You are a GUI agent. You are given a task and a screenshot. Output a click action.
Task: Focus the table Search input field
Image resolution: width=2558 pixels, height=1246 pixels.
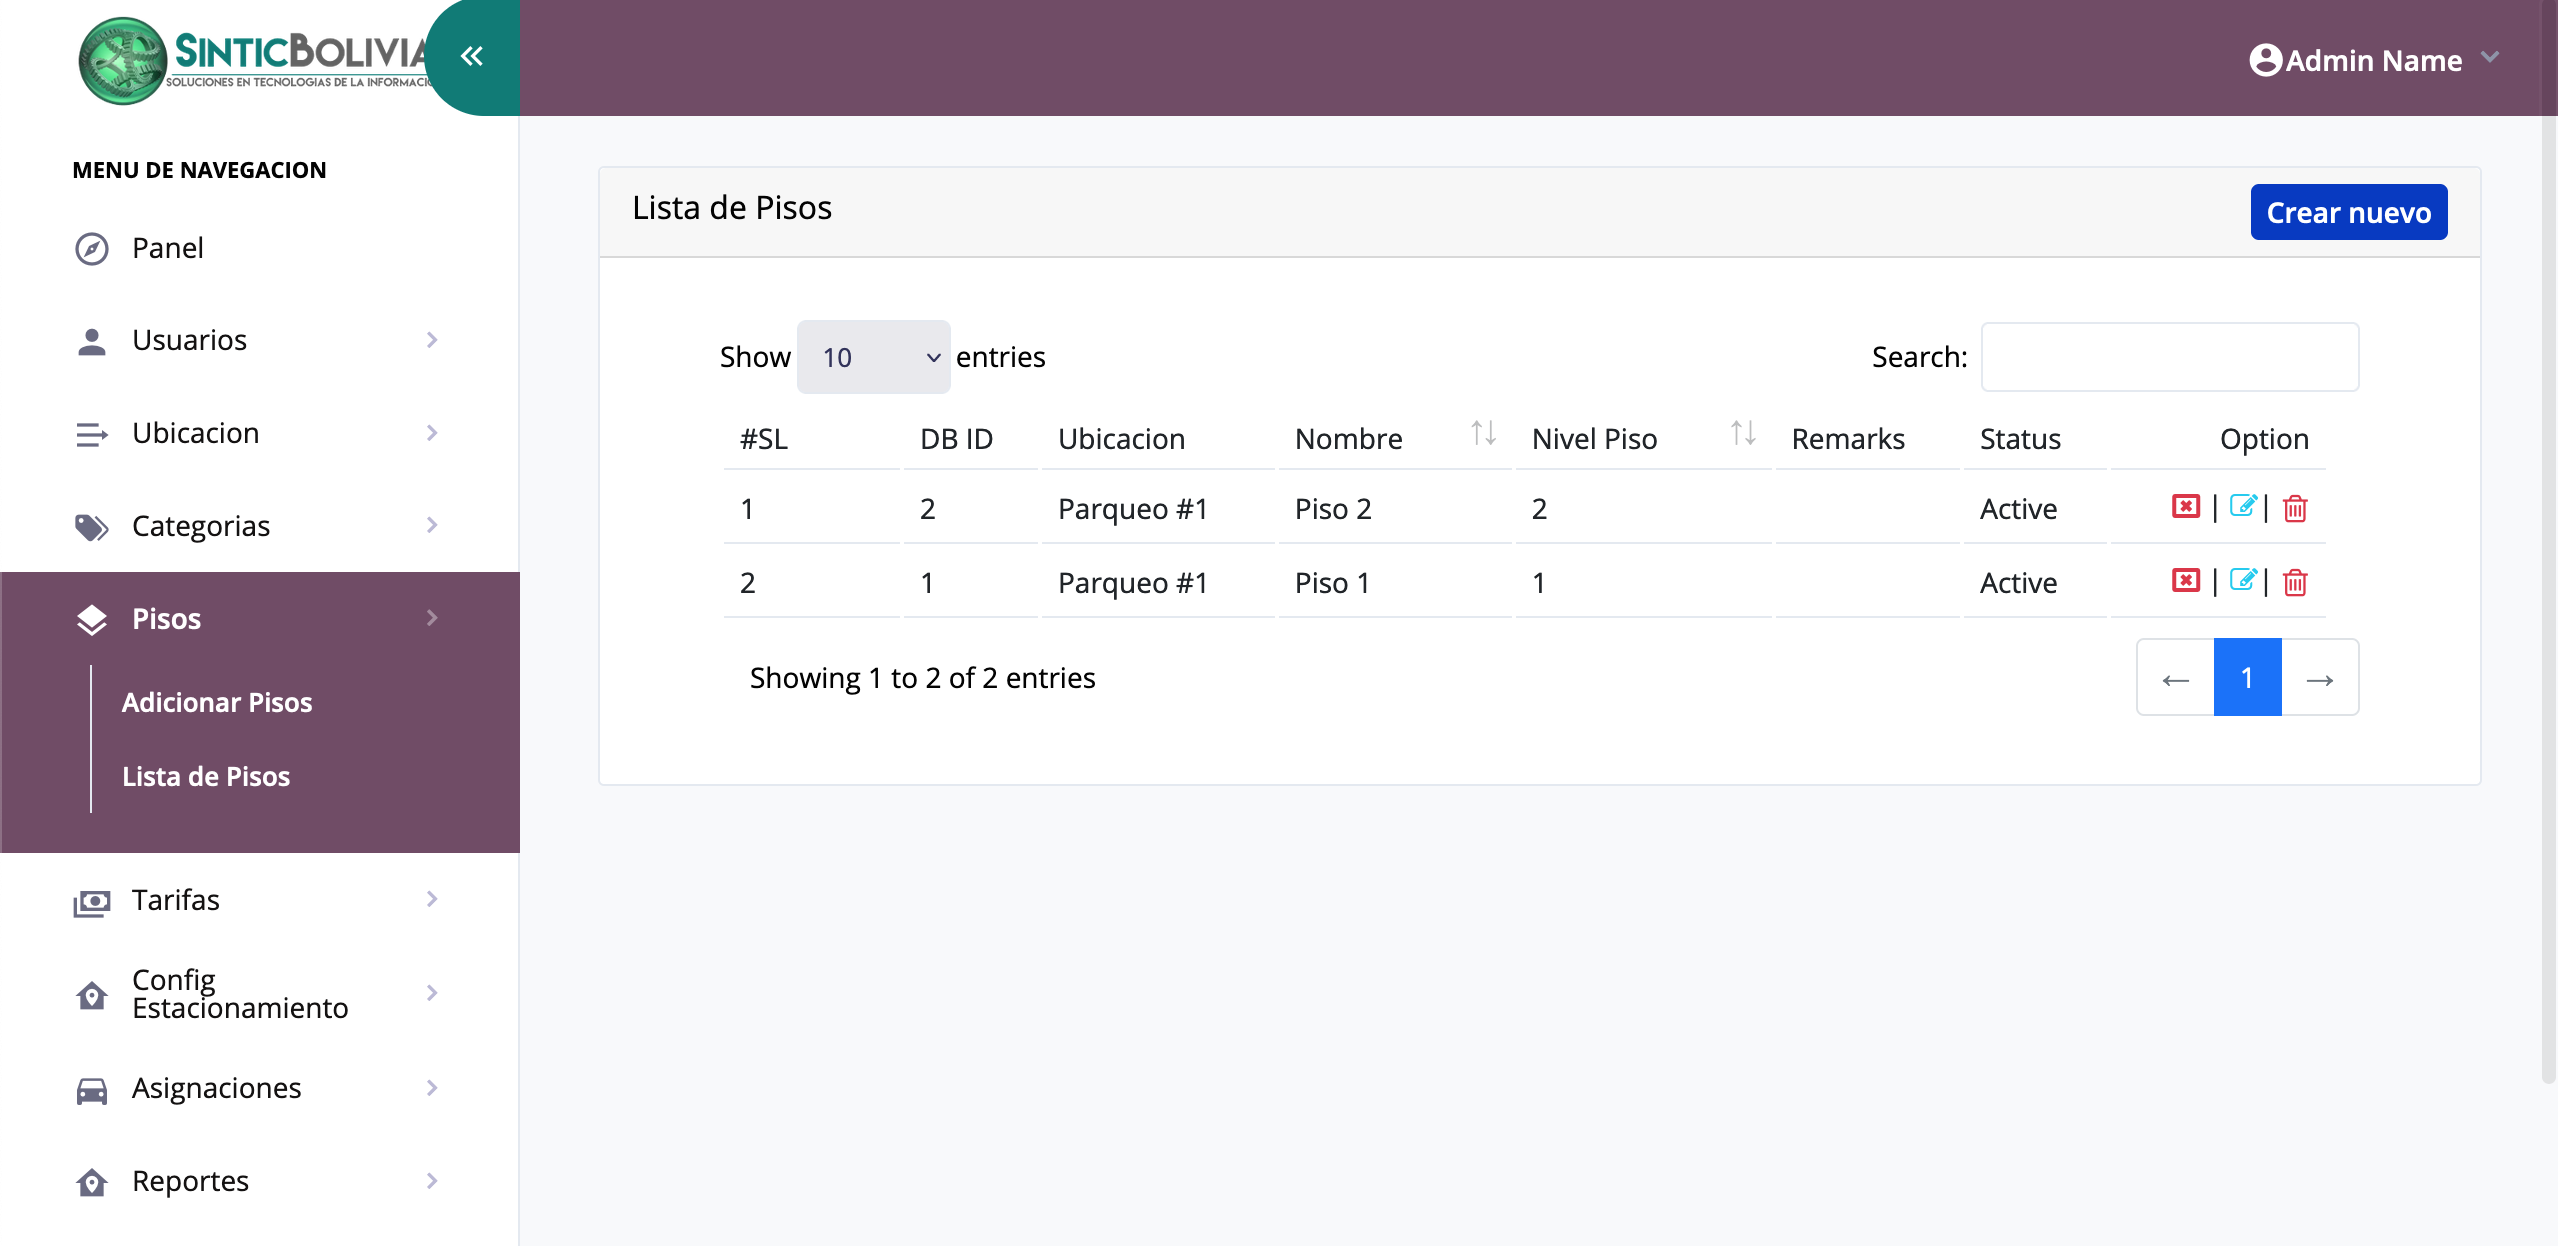pyautogui.click(x=2169, y=357)
